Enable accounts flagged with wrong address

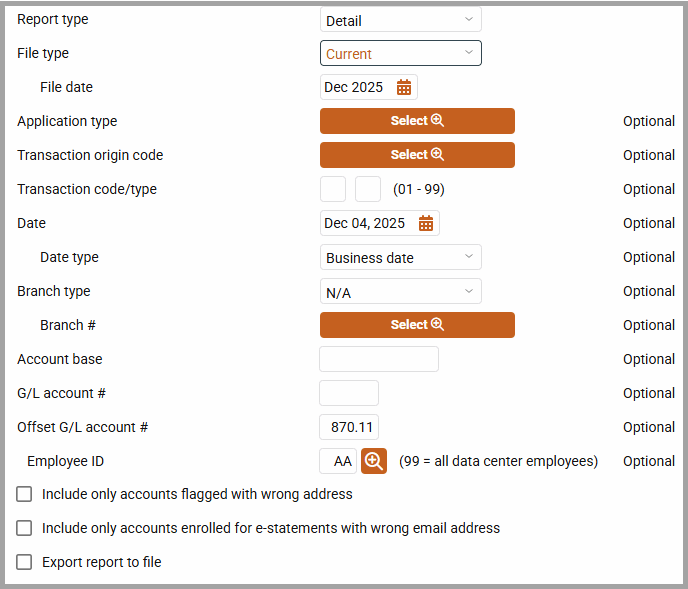[x=25, y=494]
